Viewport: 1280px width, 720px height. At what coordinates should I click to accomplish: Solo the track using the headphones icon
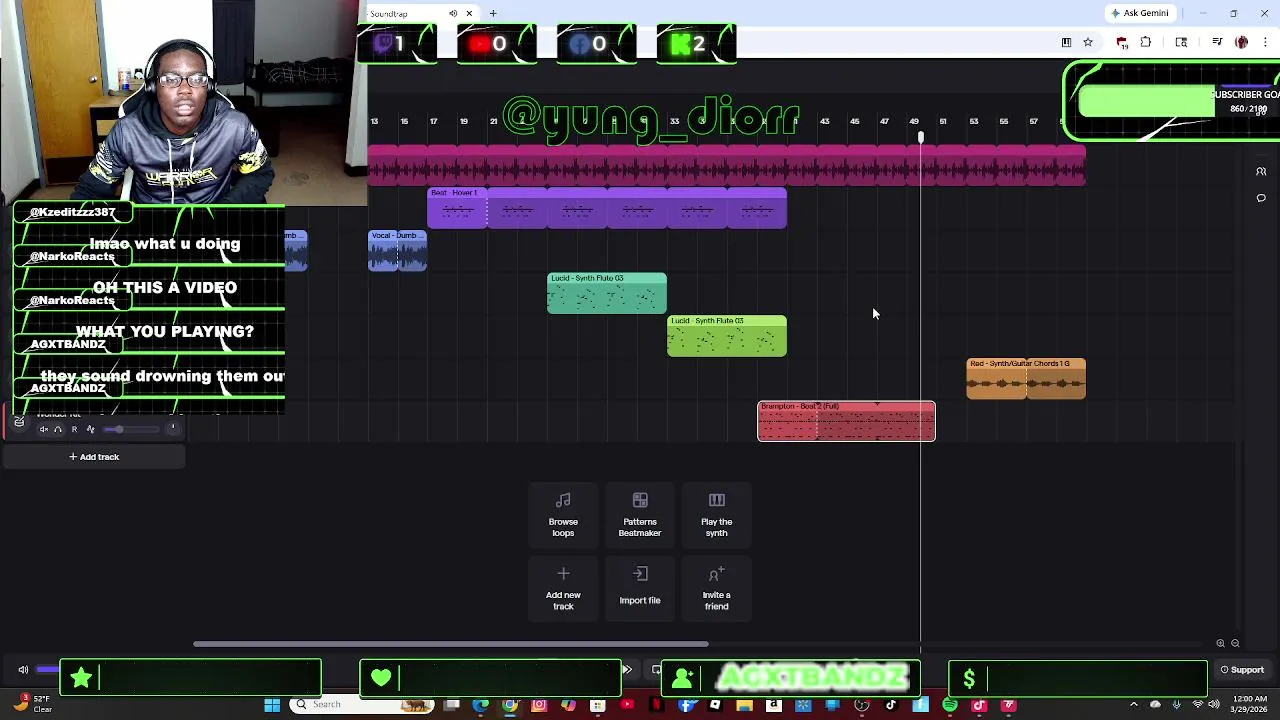pyautogui.click(x=58, y=429)
